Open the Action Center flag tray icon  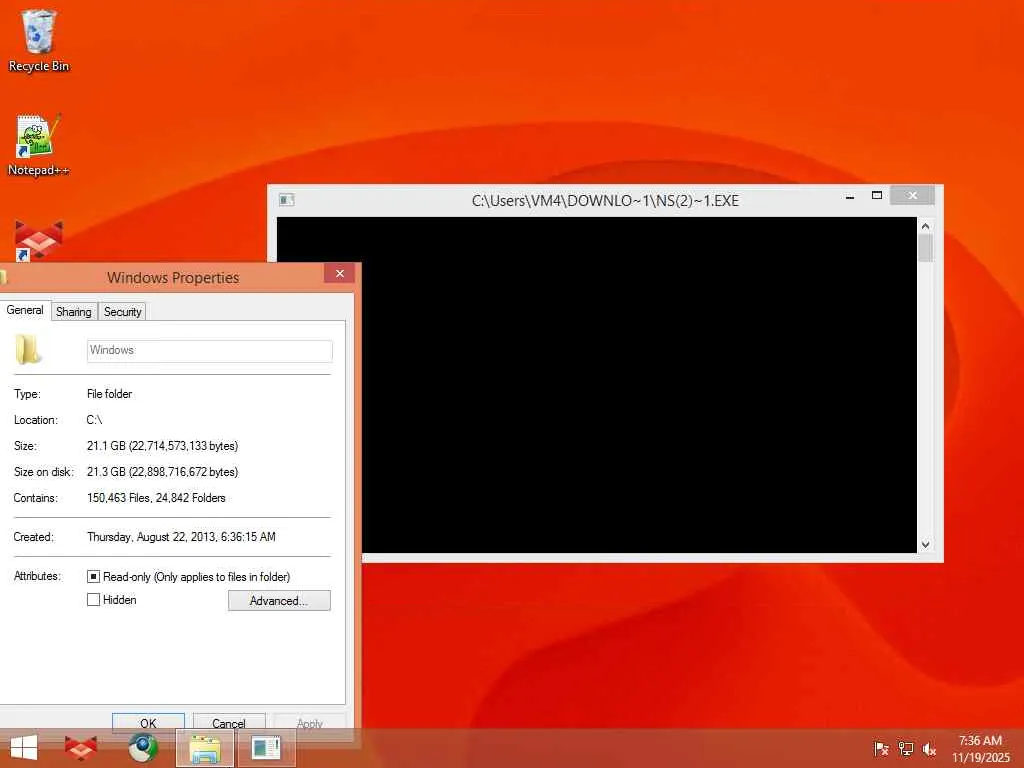881,748
